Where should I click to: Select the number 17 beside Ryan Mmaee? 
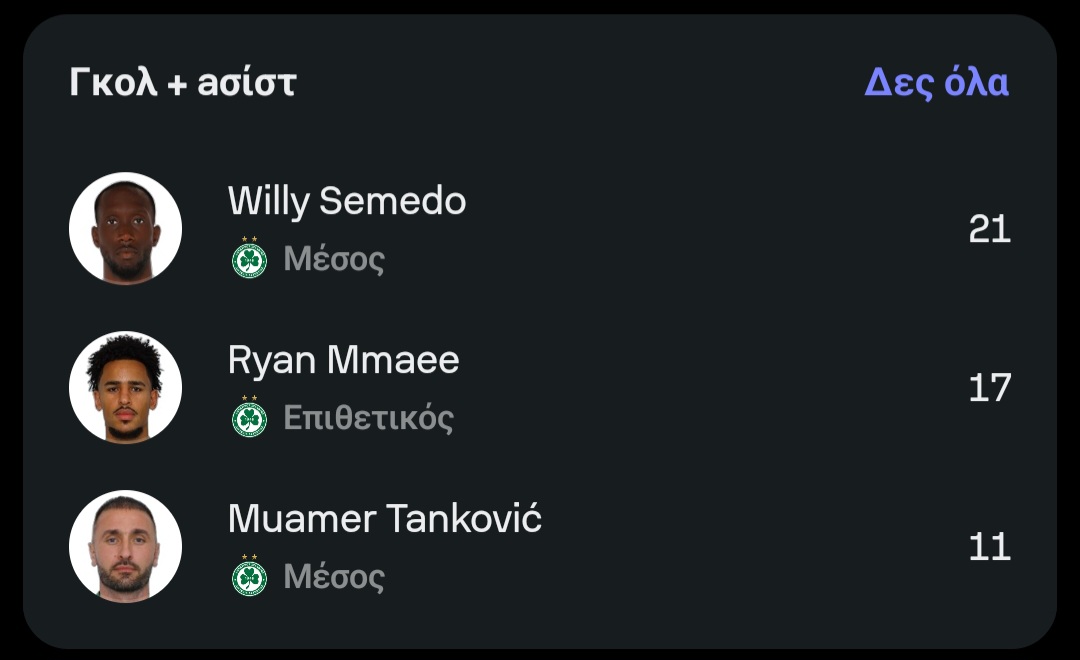989,388
